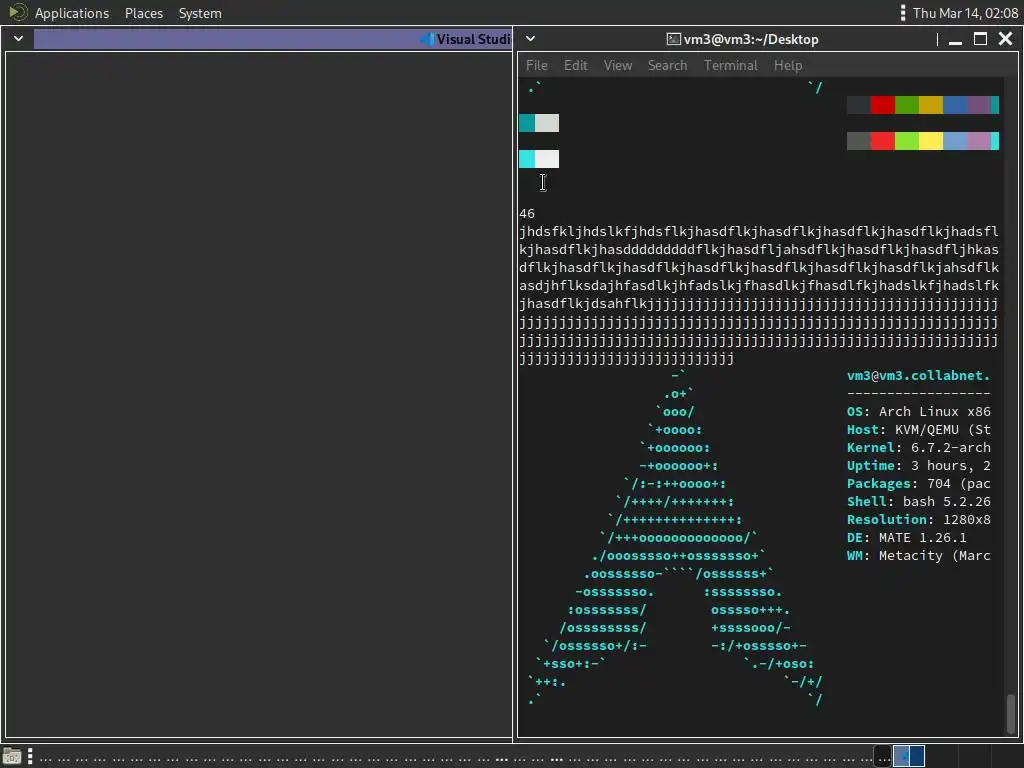Image resolution: width=1024 pixels, height=768 pixels.
Task: Click the Uptime: 3 hours line
Action: (918, 466)
